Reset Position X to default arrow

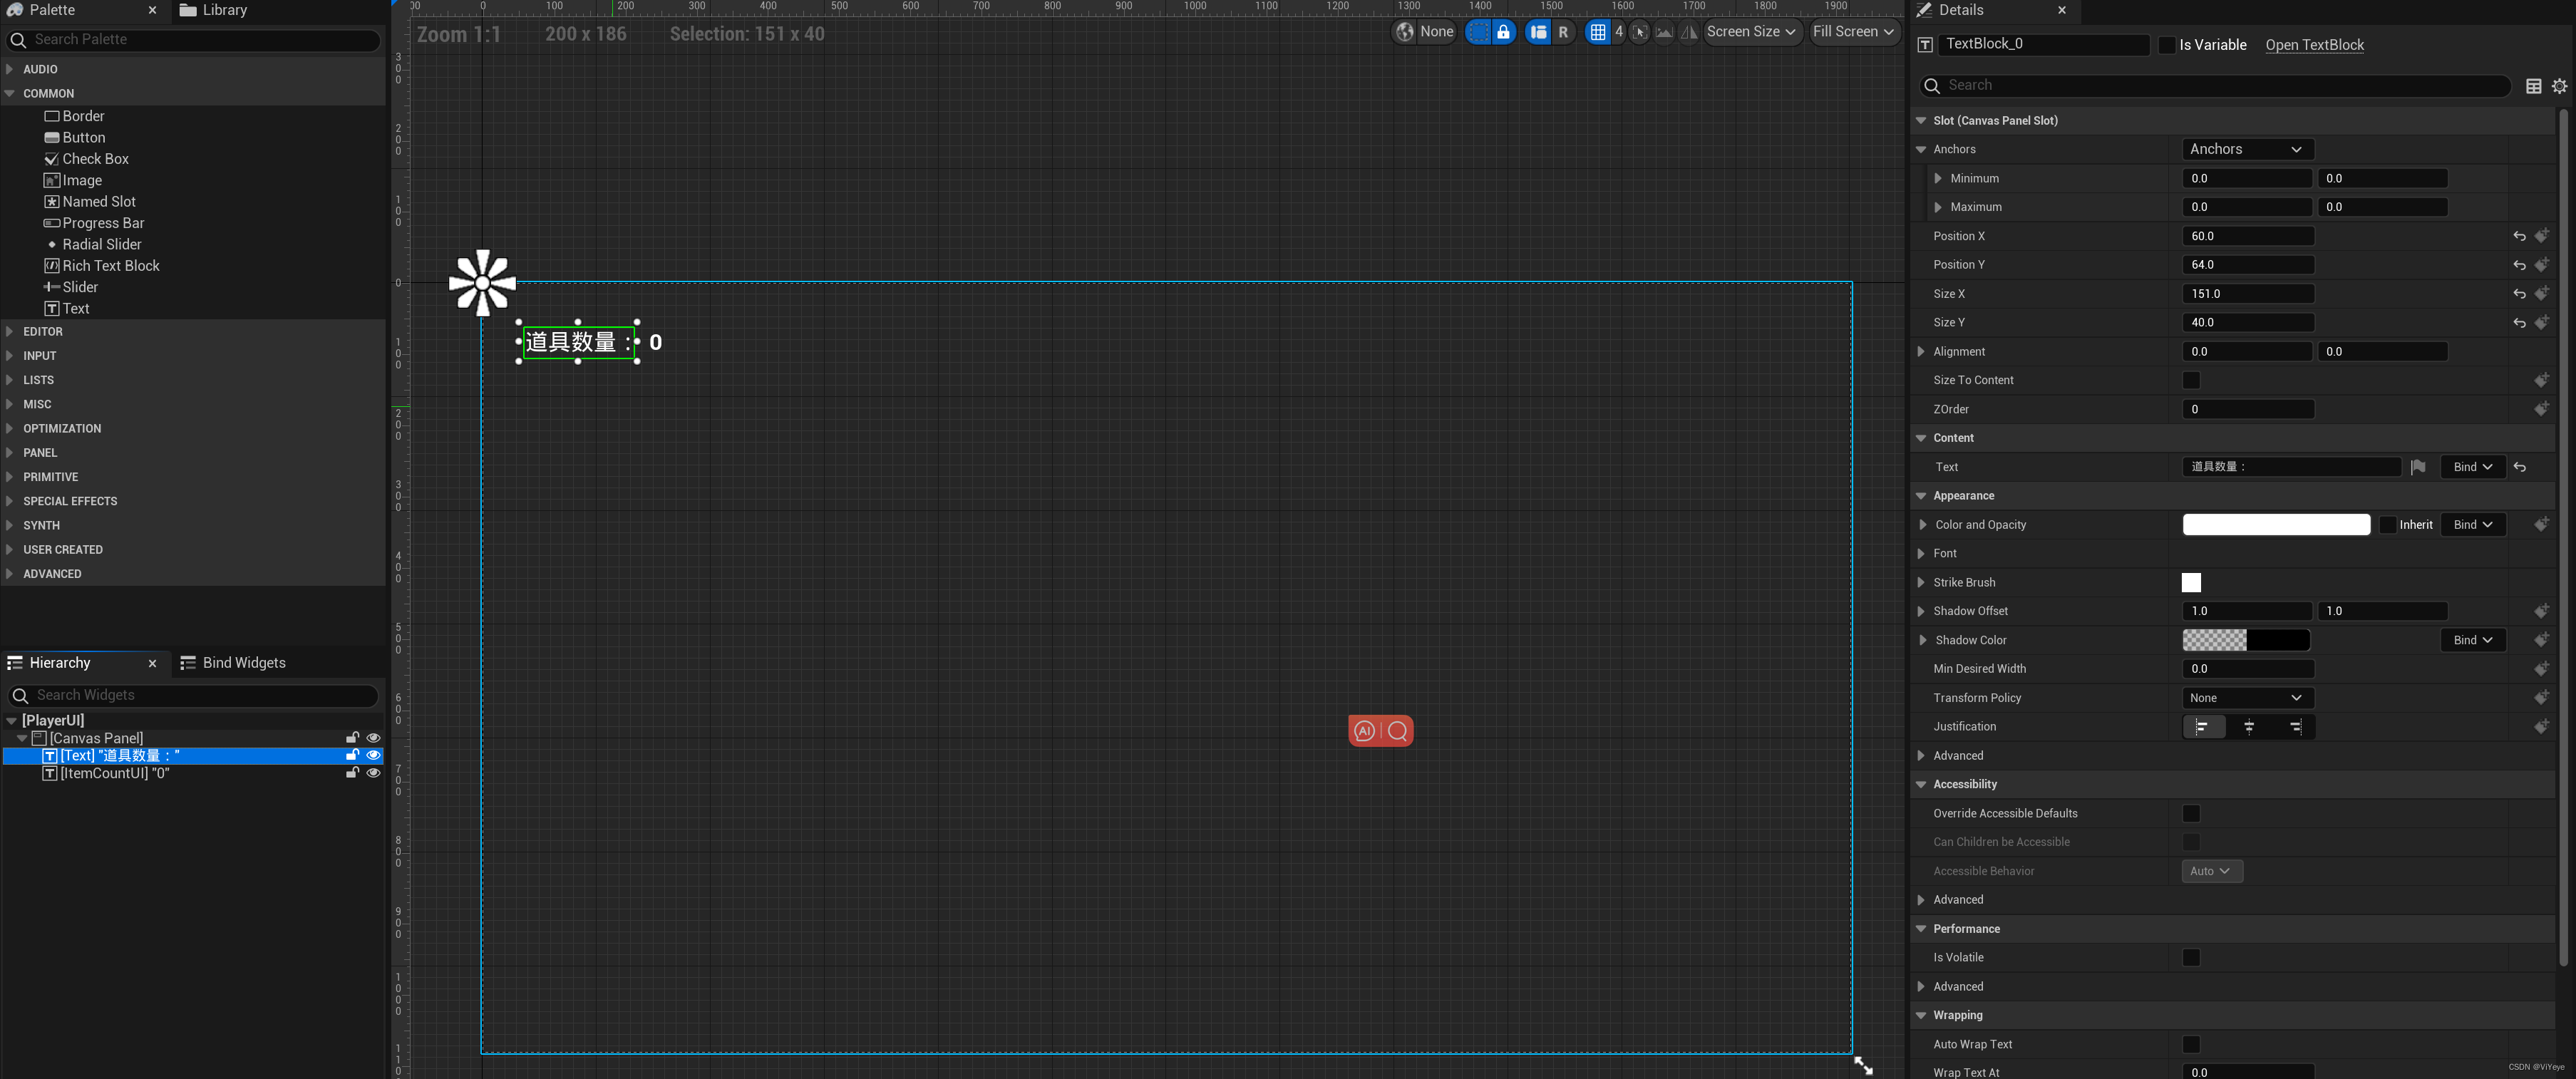pyautogui.click(x=2519, y=237)
